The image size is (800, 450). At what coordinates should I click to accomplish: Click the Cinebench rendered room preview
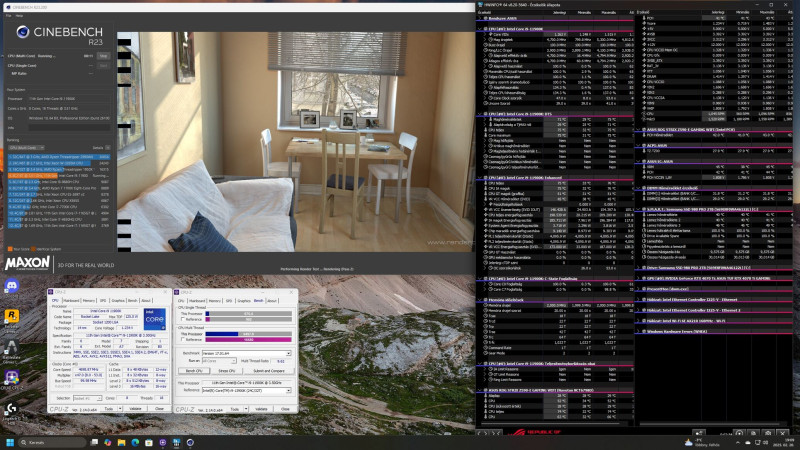point(296,142)
